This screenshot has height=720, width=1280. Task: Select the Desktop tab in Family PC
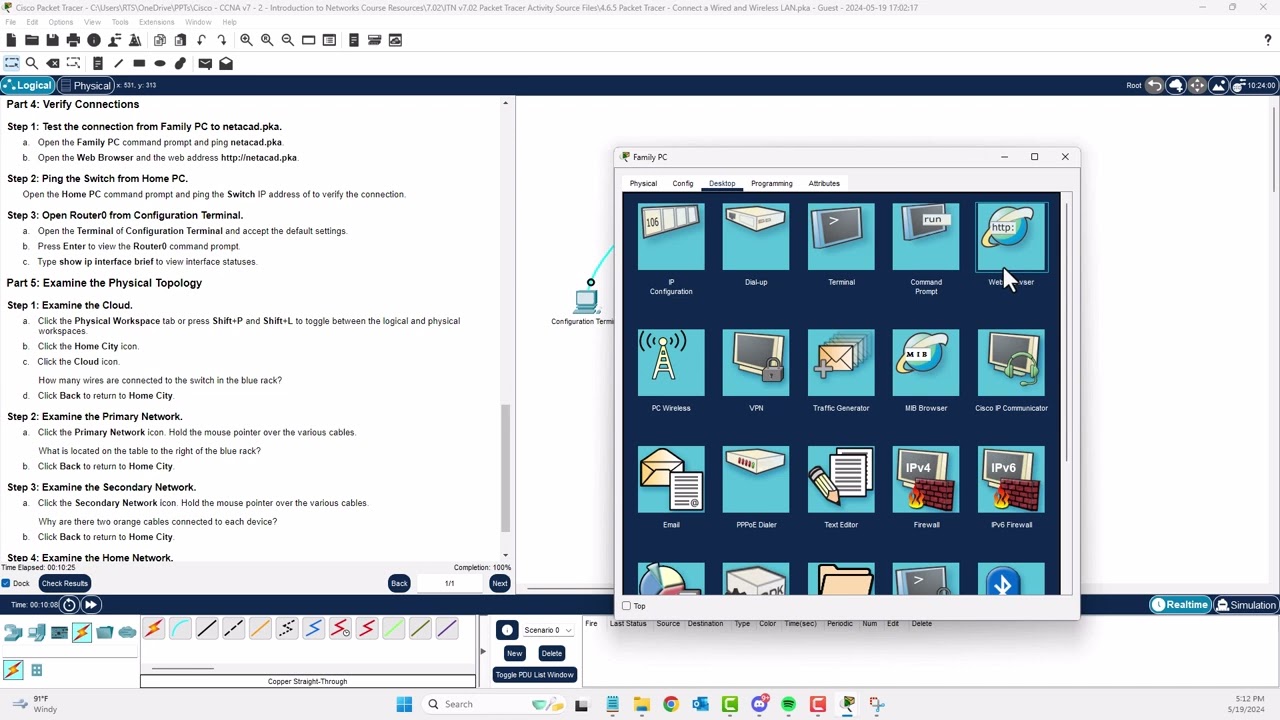[x=722, y=183]
